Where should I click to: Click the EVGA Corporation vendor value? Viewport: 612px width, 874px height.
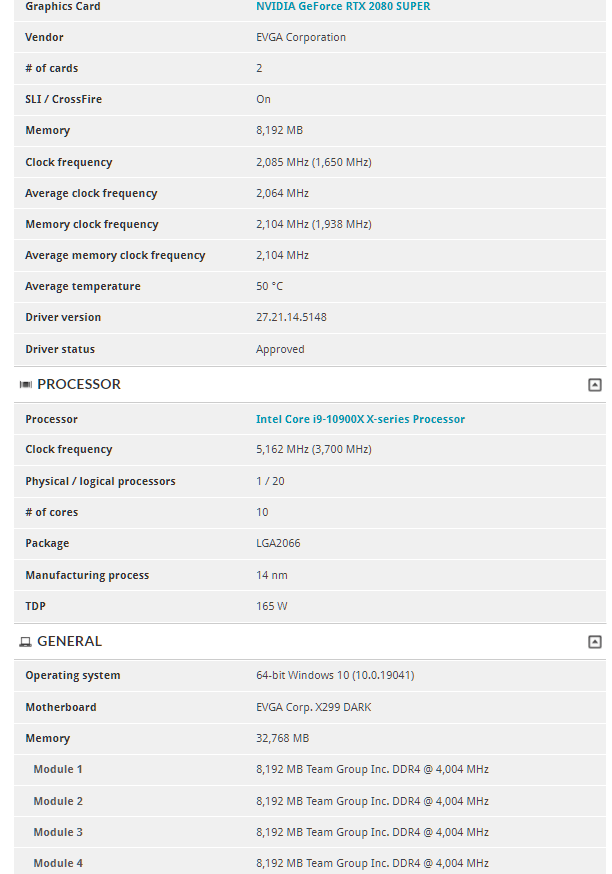pyautogui.click(x=301, y=37)
